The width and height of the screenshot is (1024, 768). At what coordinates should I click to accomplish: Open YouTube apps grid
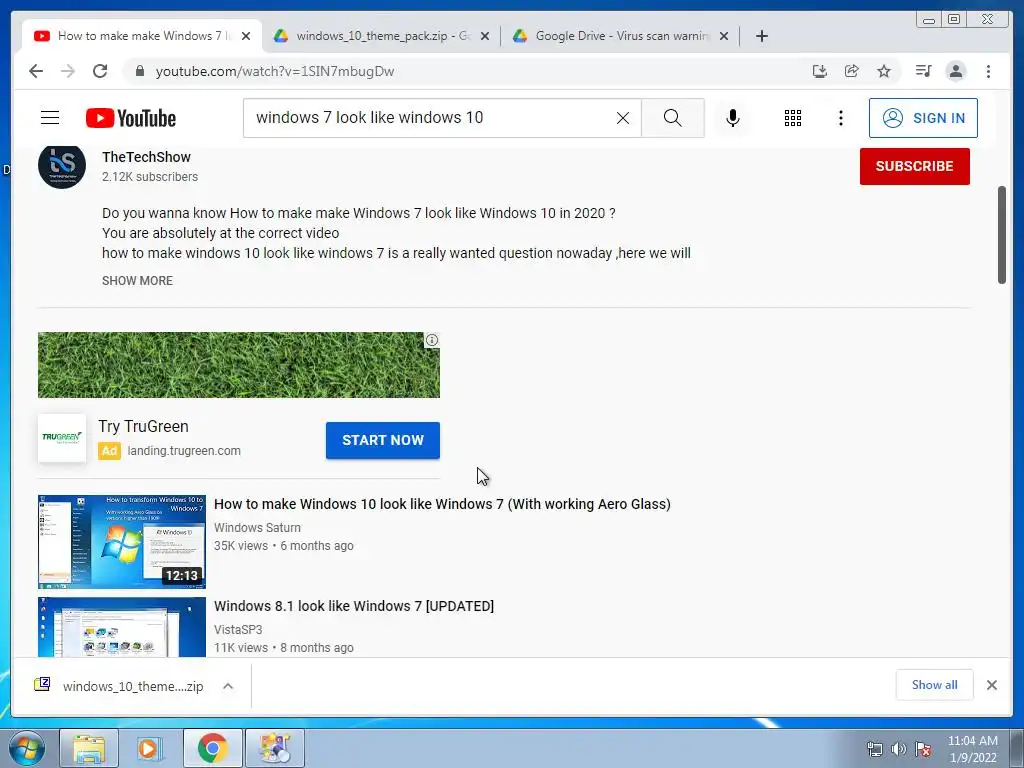[x=793, y=118]
